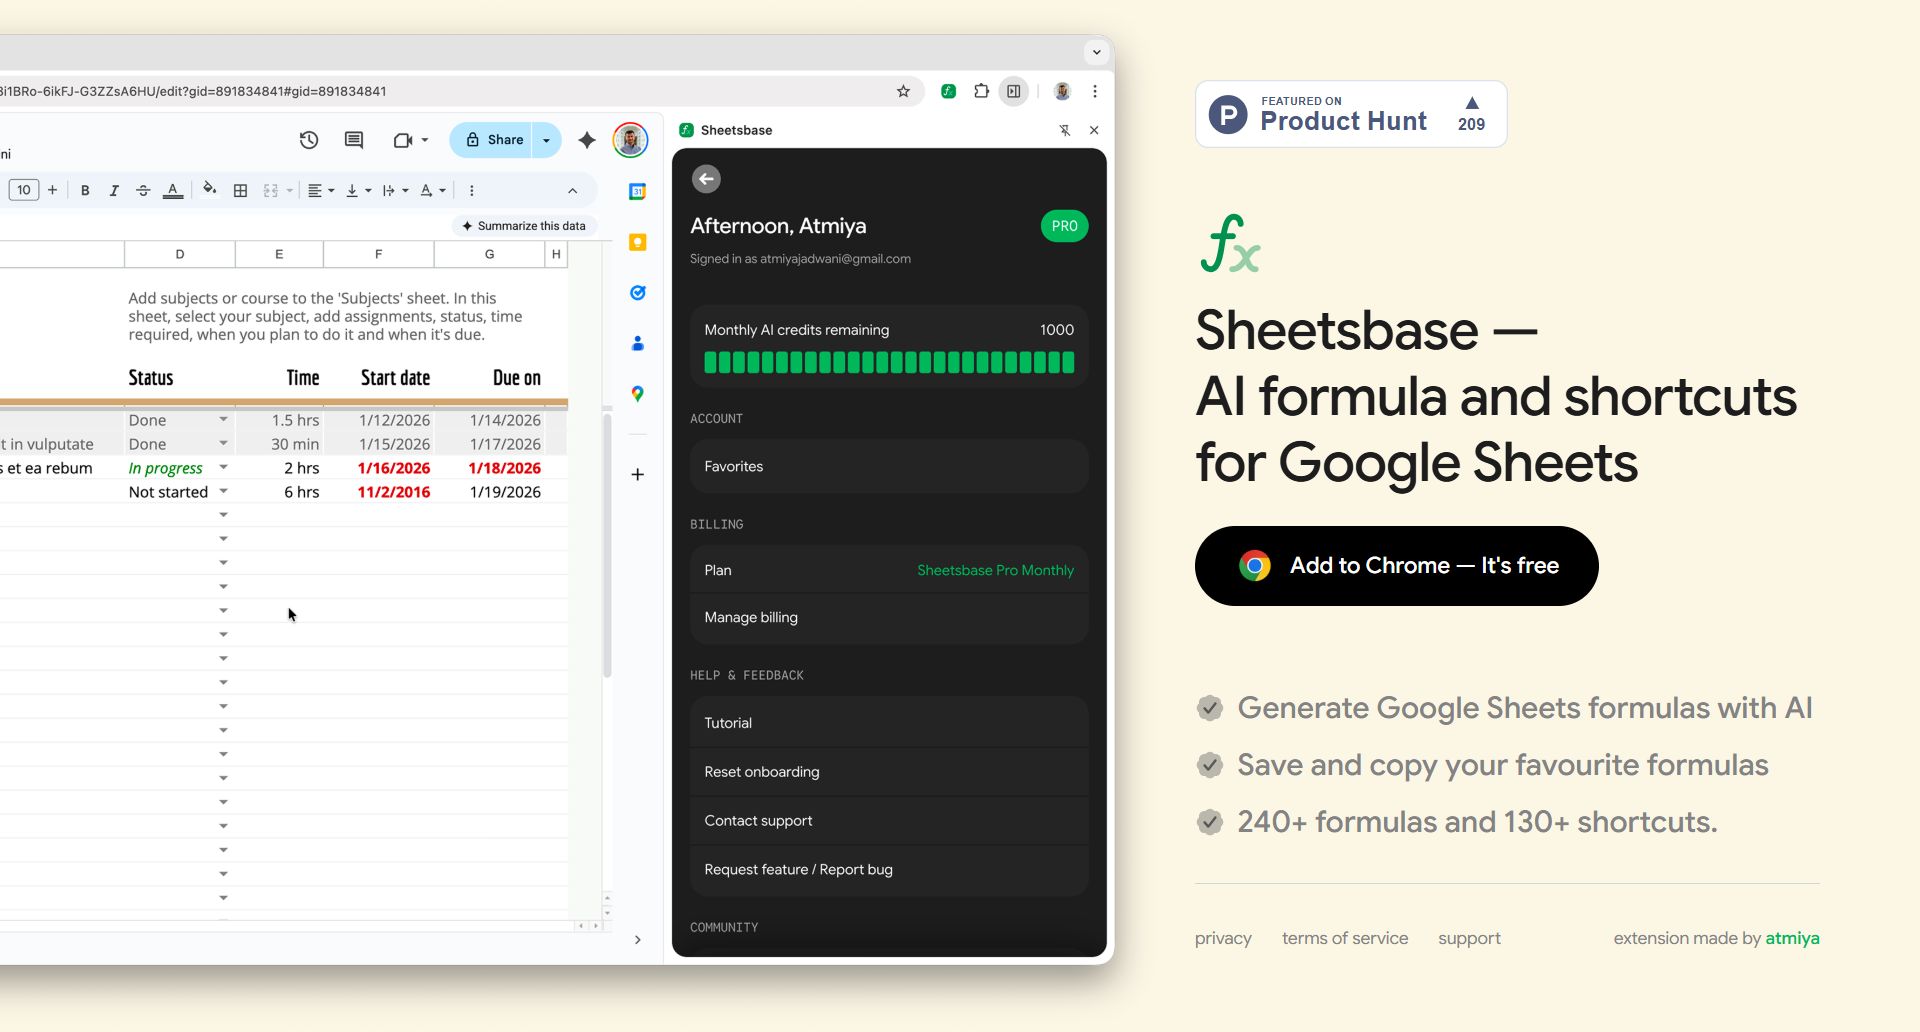Open Google Contacts in the side panel

(637, 343)
